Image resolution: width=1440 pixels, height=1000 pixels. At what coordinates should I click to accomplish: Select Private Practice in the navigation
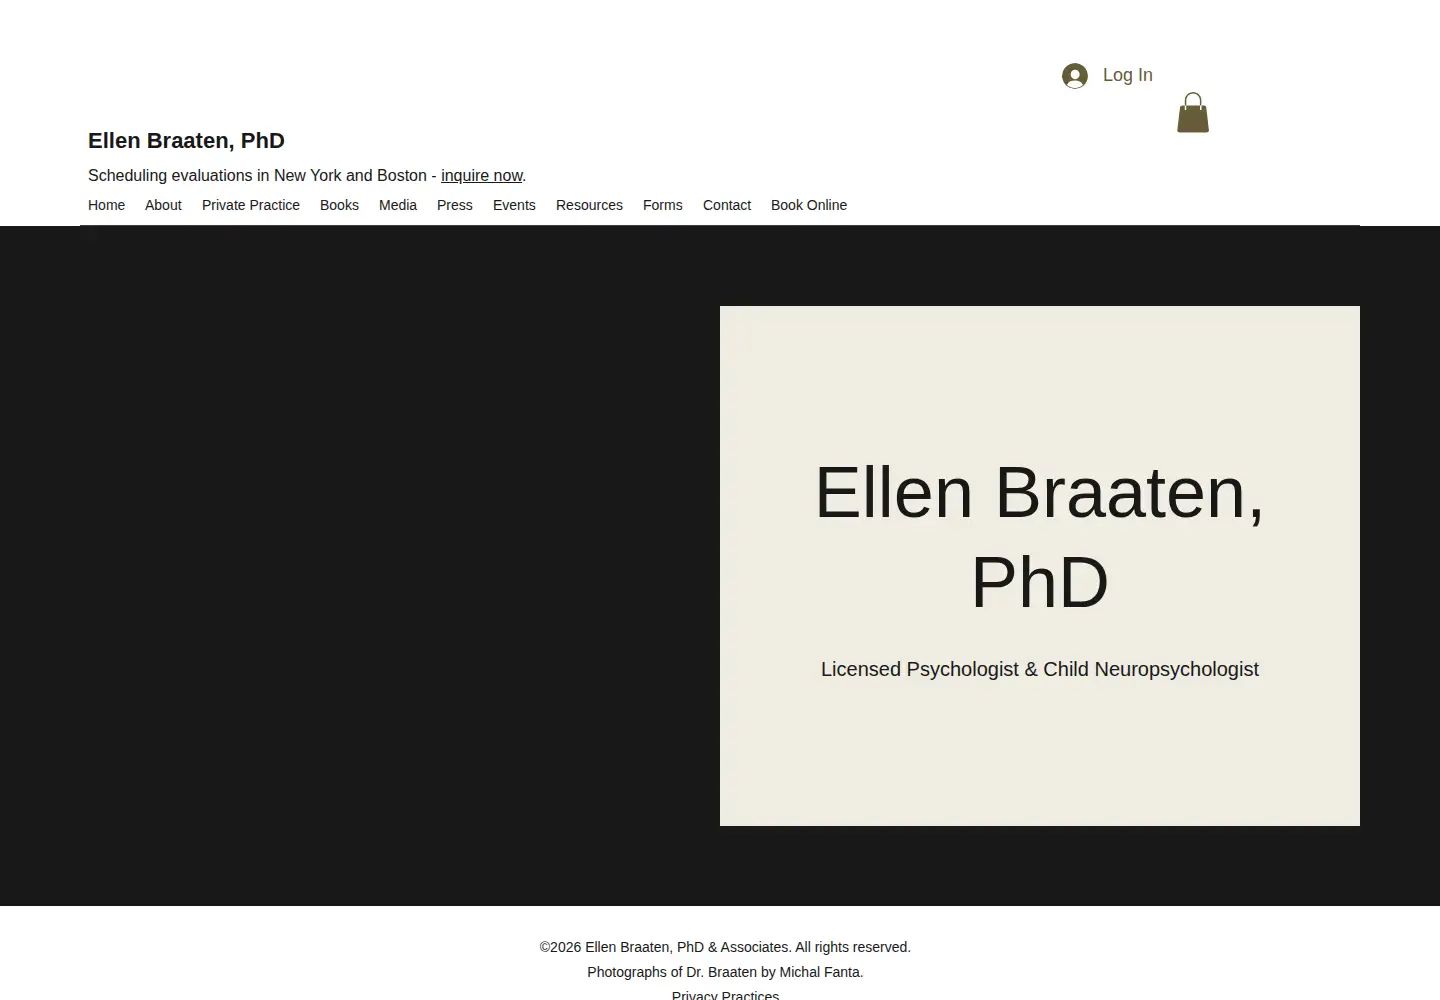[x=251, y=205]
